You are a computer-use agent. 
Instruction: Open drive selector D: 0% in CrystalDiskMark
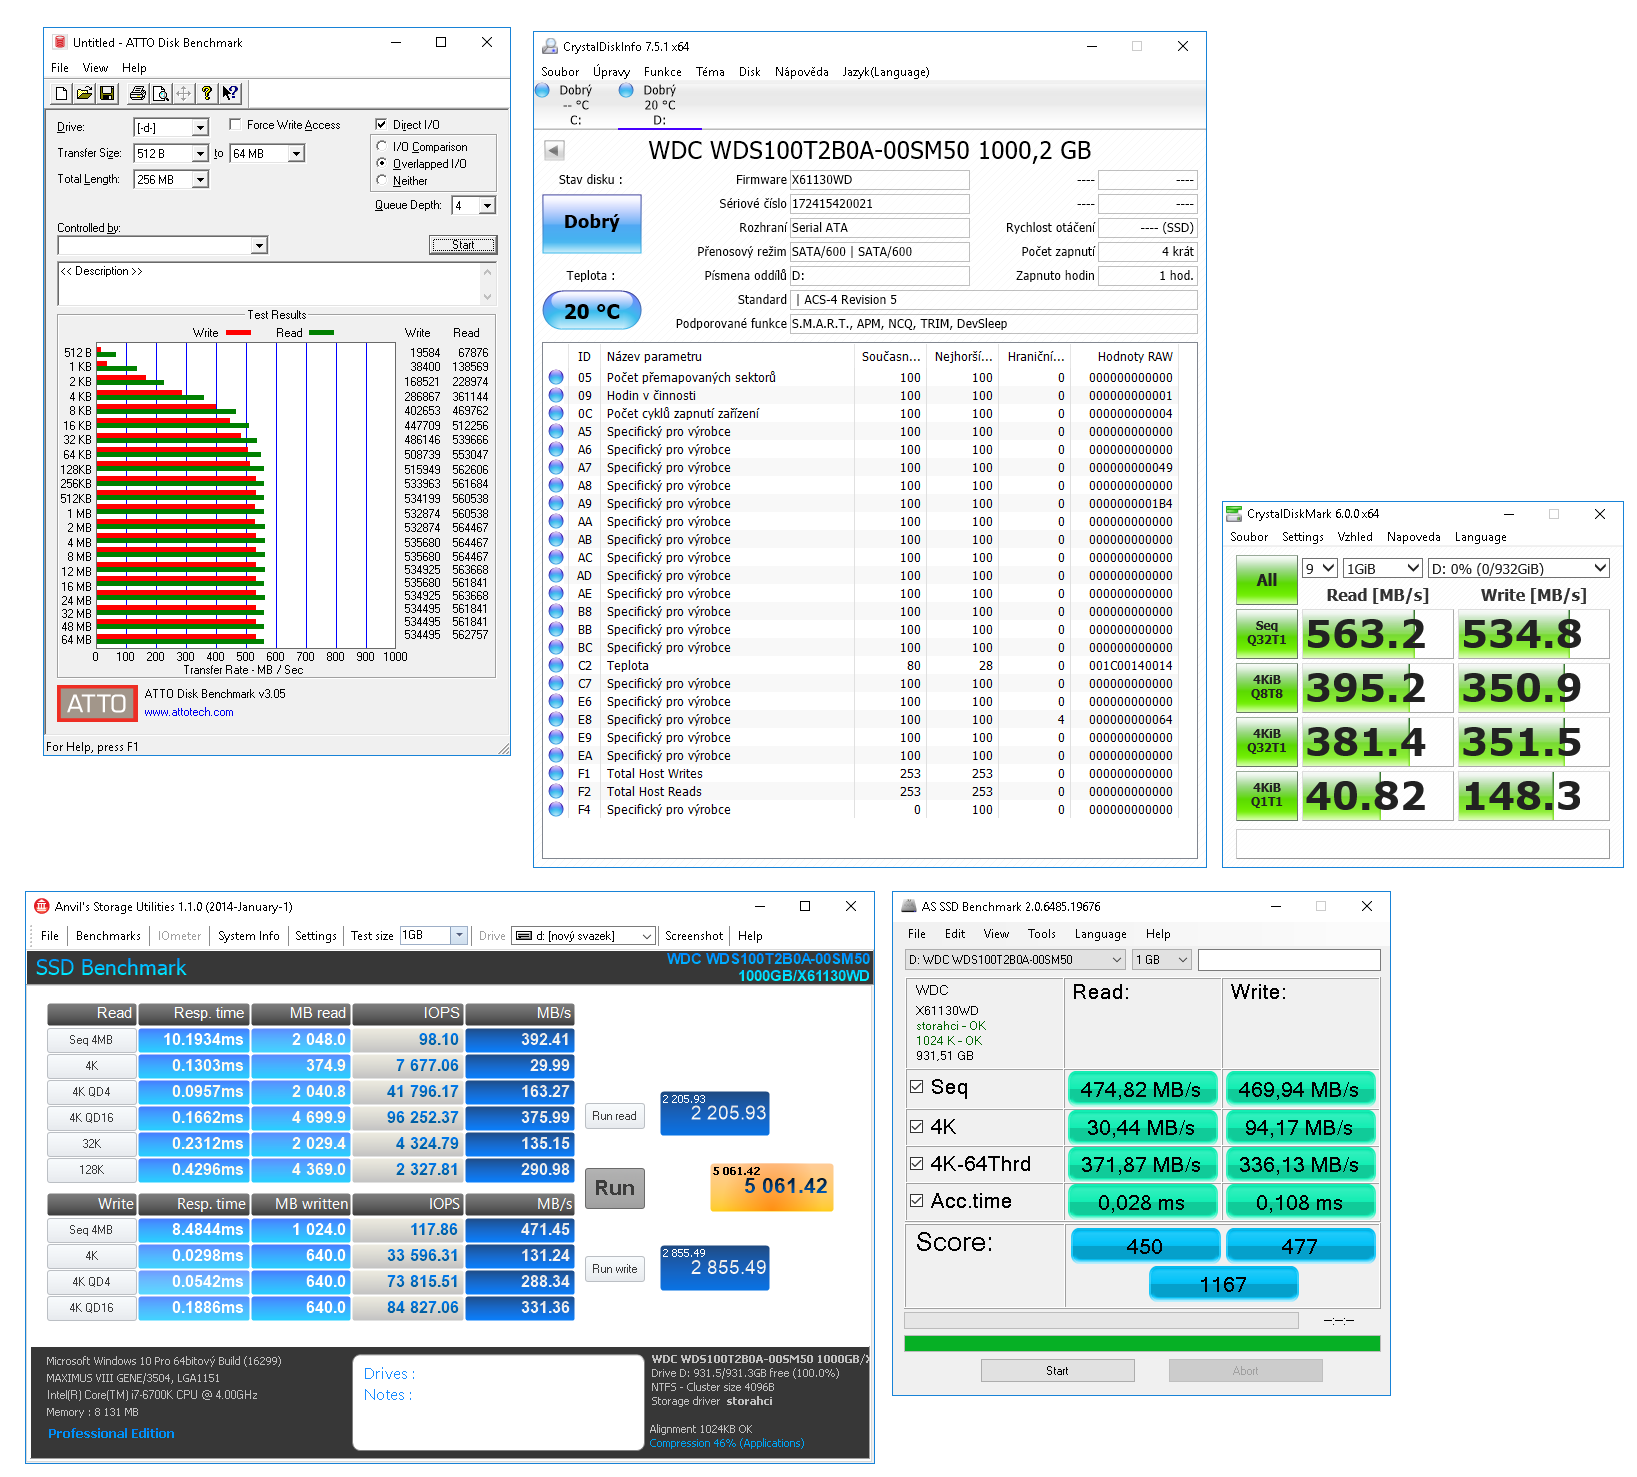pos(1519,568)
